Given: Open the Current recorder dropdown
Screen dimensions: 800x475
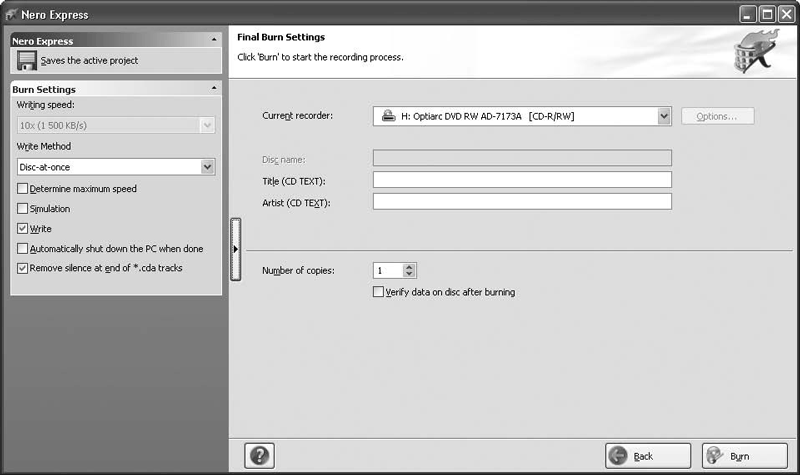Looking at the screenshot, I should click(664, 117).
